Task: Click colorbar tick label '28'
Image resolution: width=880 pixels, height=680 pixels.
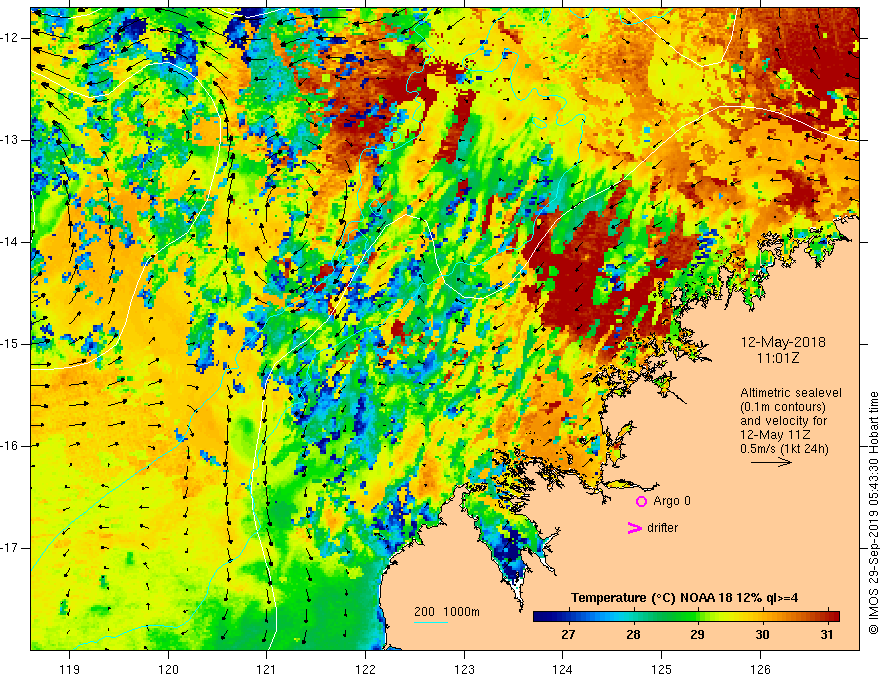Action: pyautogui.click(x=633, y=635)
